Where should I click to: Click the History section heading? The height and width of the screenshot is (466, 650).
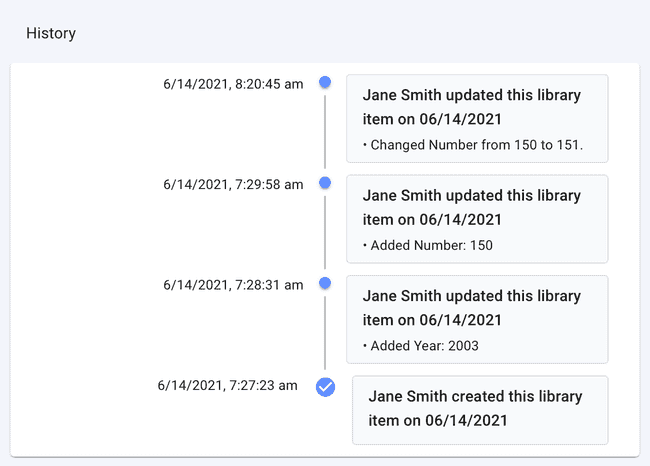[51, 33]
